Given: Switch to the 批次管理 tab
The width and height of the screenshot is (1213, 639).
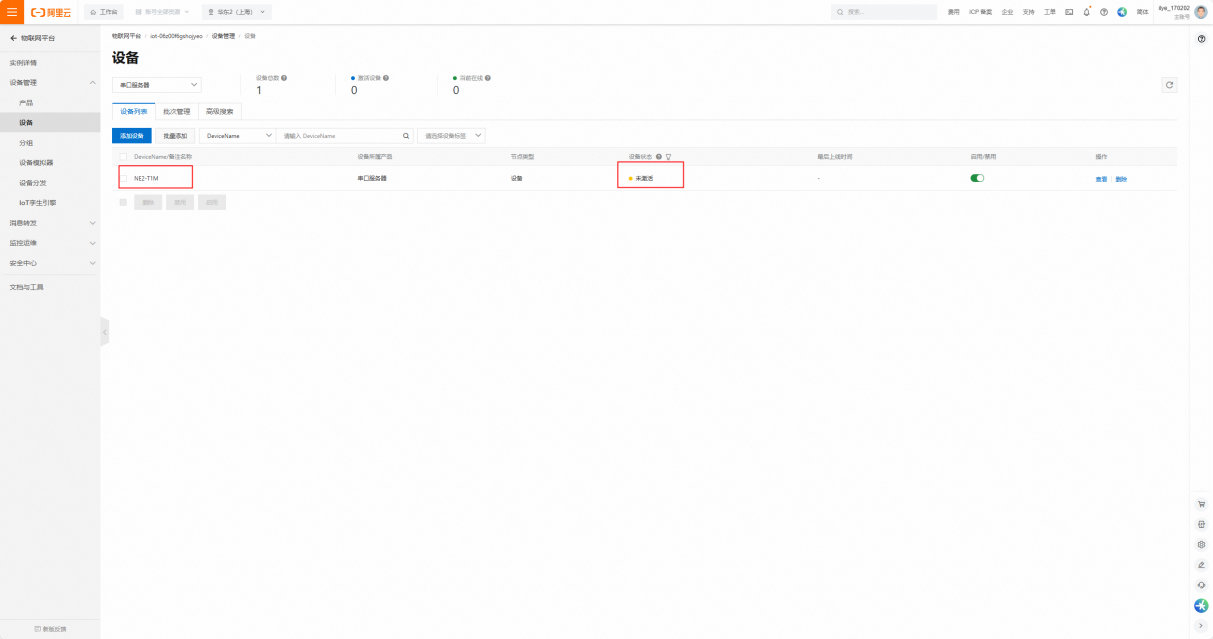Looking at the screenshot, I should [176, 112].
